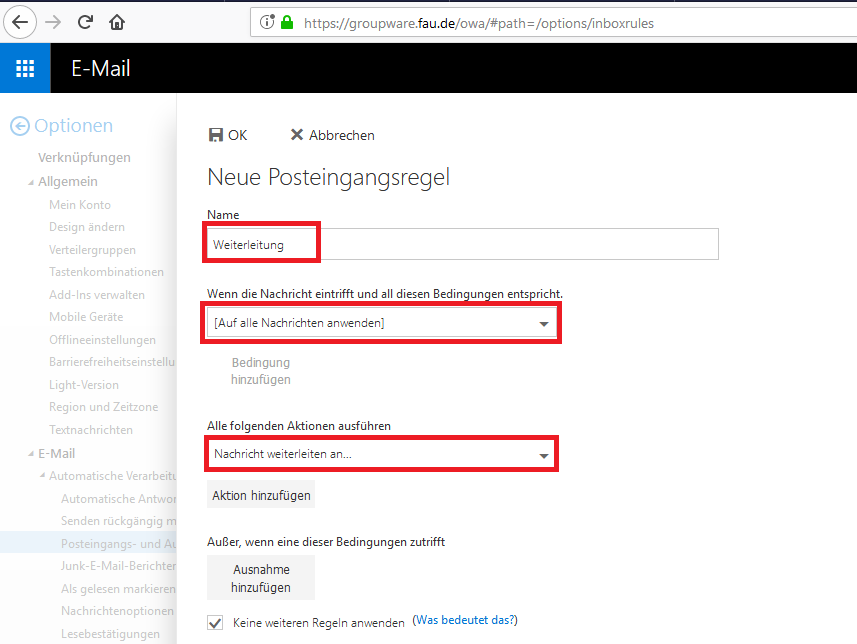Select 'Mein Konto' in options menu
The width and height of the screenshot is (857, 644).
point(80,205)
